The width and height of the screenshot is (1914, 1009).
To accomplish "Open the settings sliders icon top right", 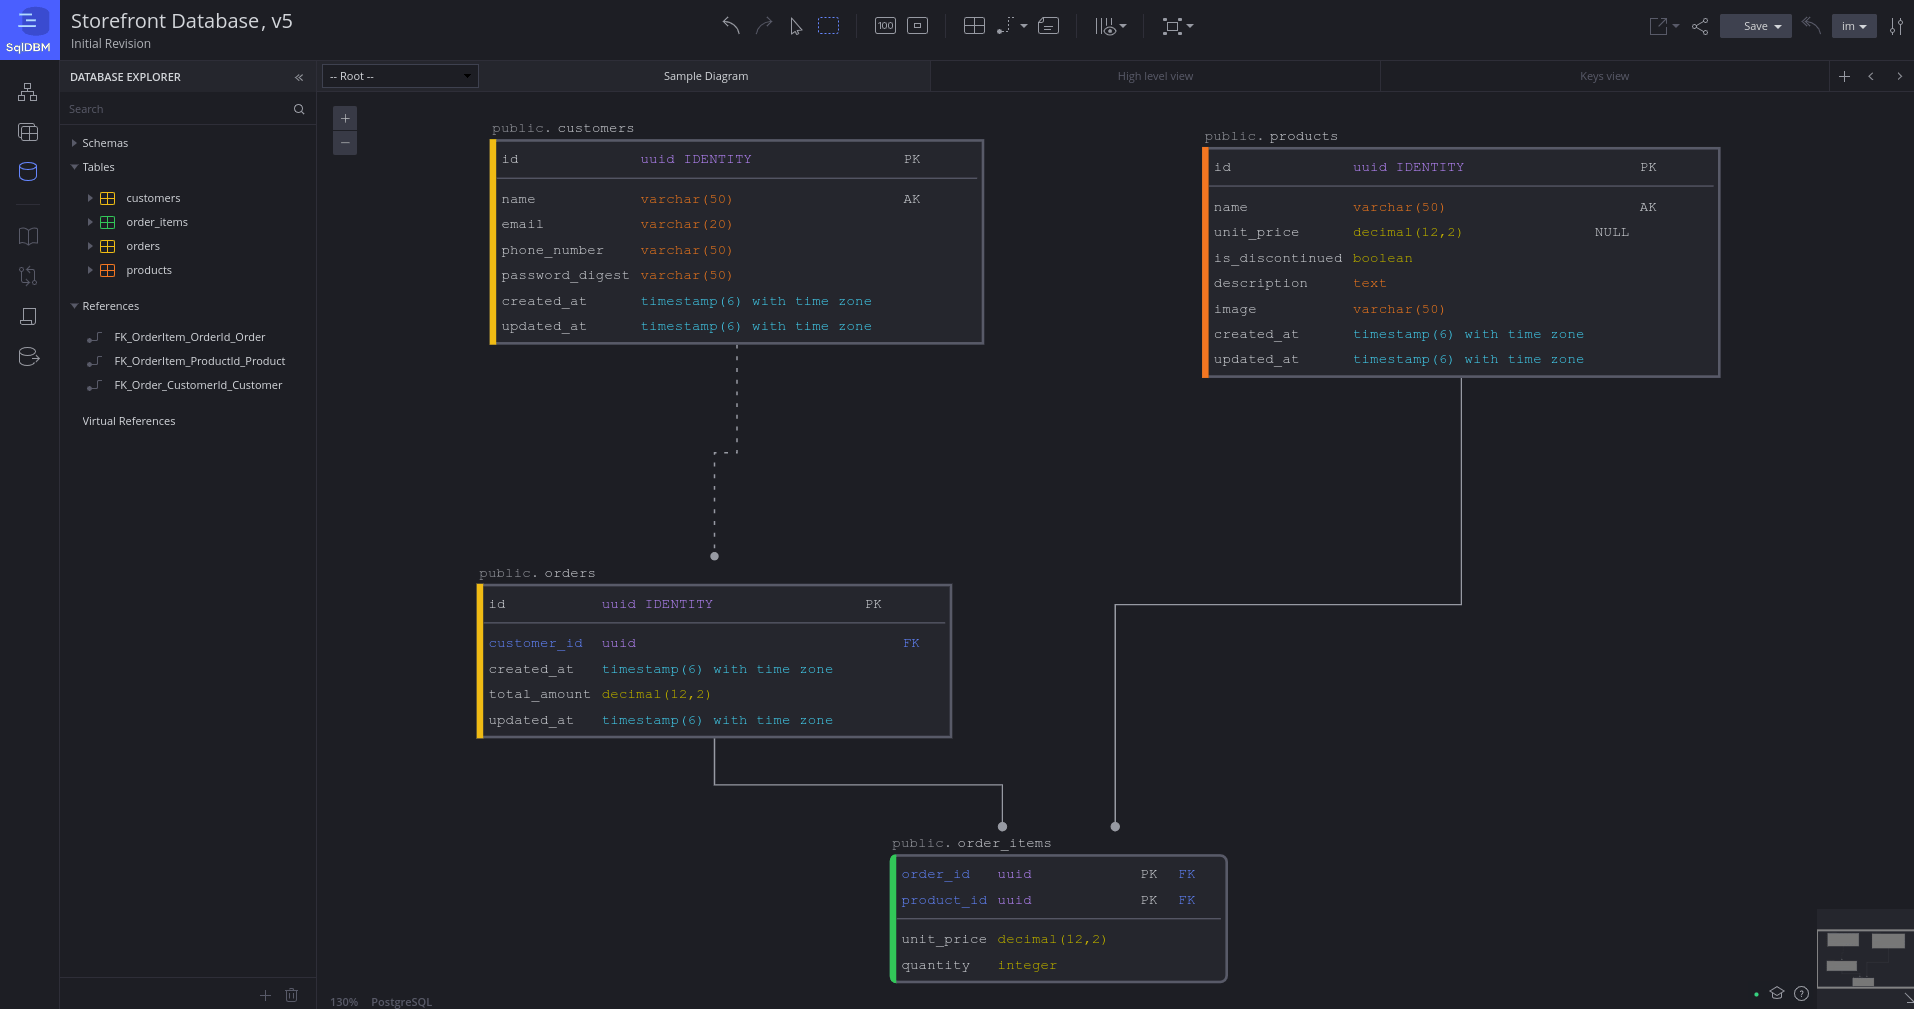I will click(1897, 26).
